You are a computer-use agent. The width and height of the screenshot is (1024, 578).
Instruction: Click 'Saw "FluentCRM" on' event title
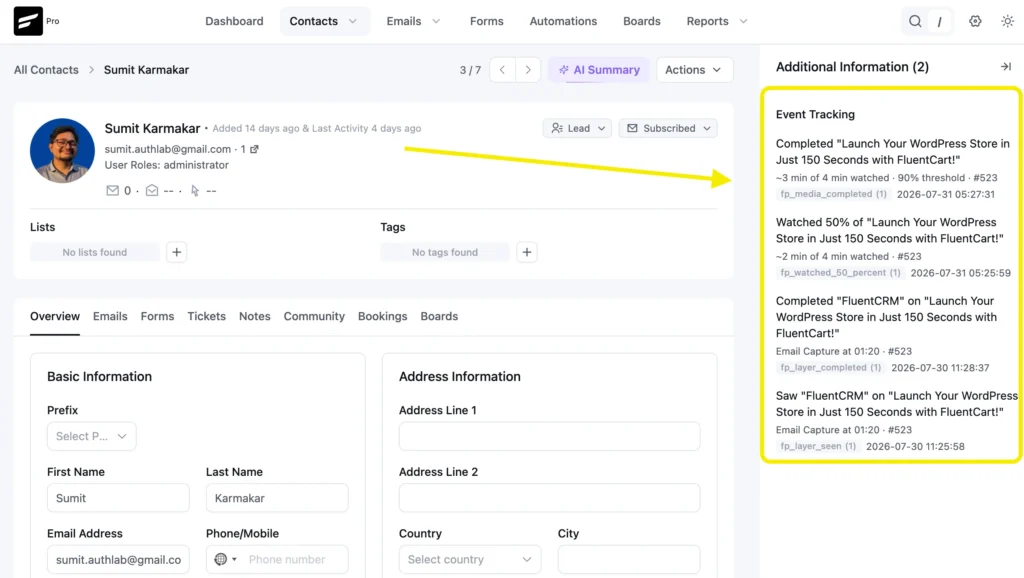897,404
